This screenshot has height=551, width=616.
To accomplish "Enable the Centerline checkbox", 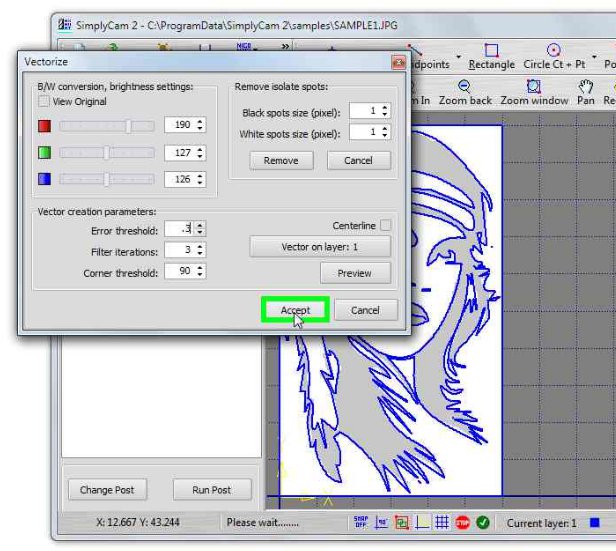I will coord(386,225).
